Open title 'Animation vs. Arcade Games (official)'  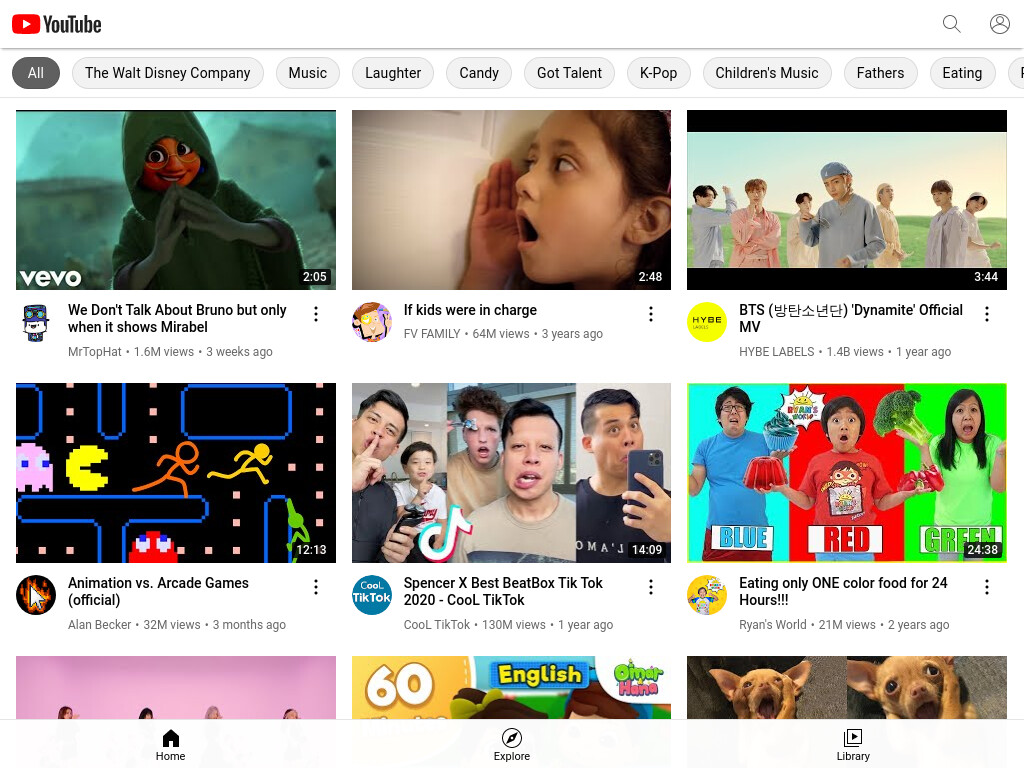(158, 592)
